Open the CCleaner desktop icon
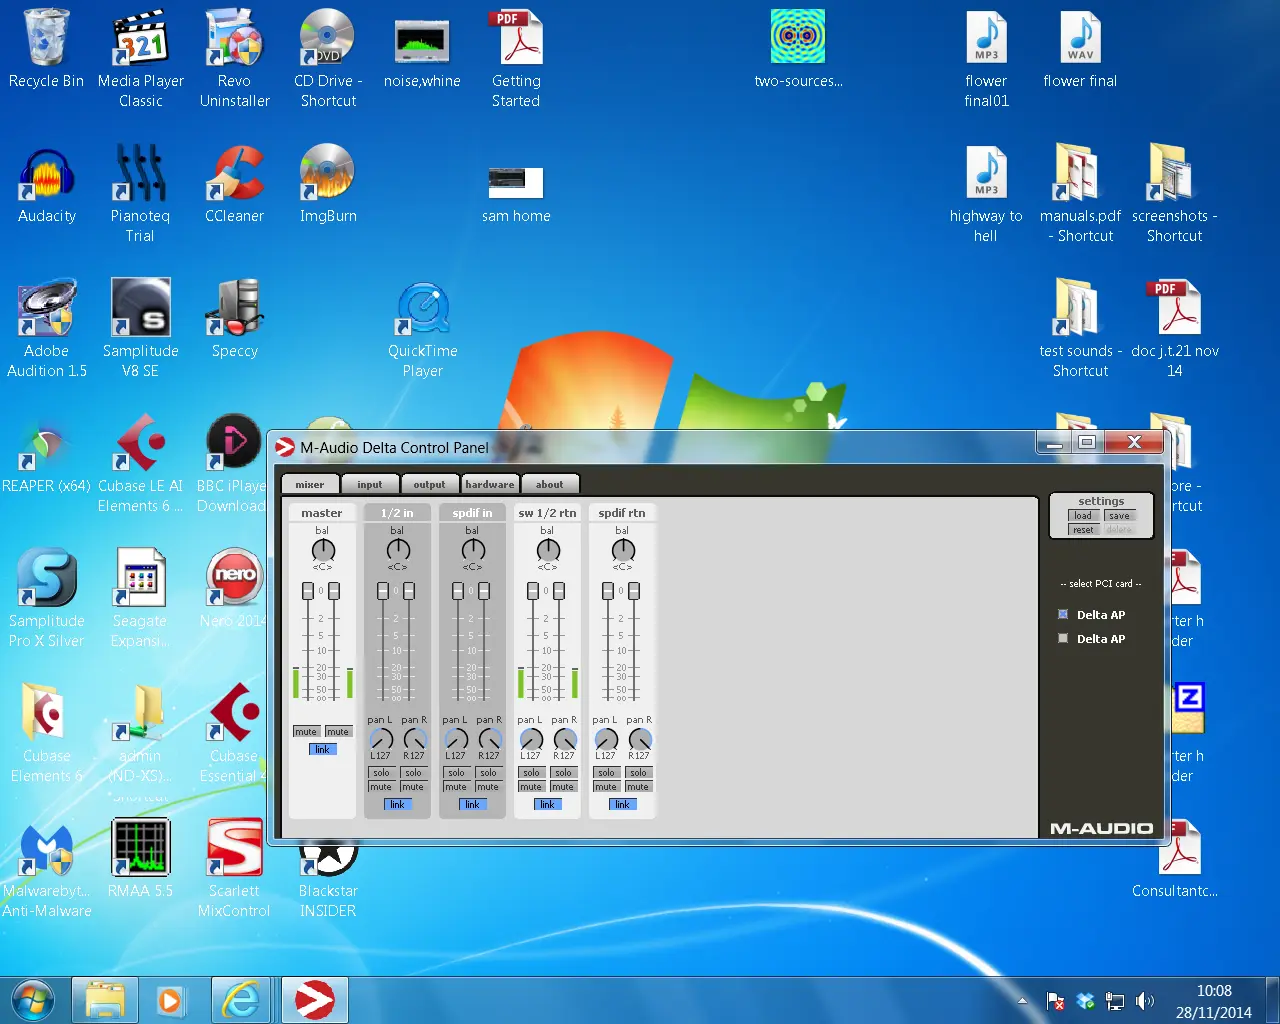1280x1024 pixels. point(234,185)
